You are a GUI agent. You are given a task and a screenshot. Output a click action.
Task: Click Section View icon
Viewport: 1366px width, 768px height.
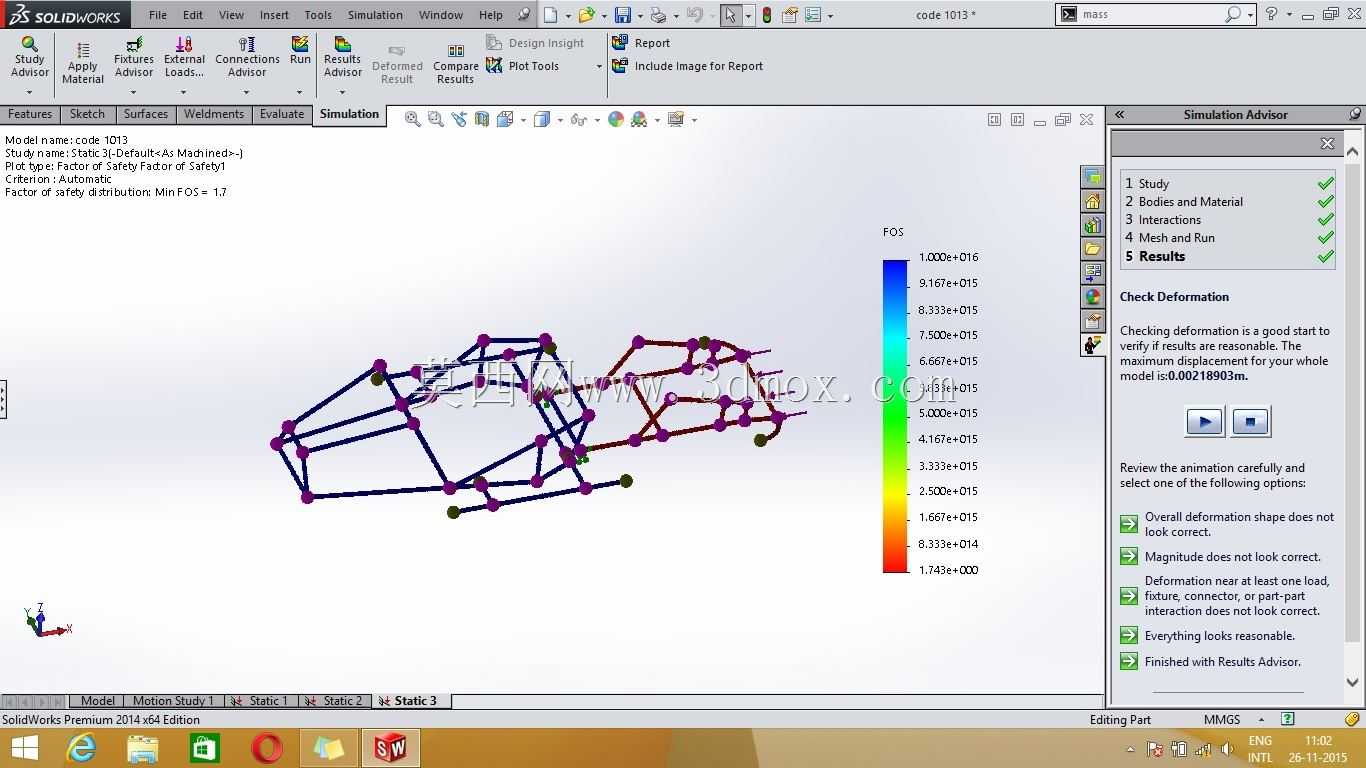[481, 119]
